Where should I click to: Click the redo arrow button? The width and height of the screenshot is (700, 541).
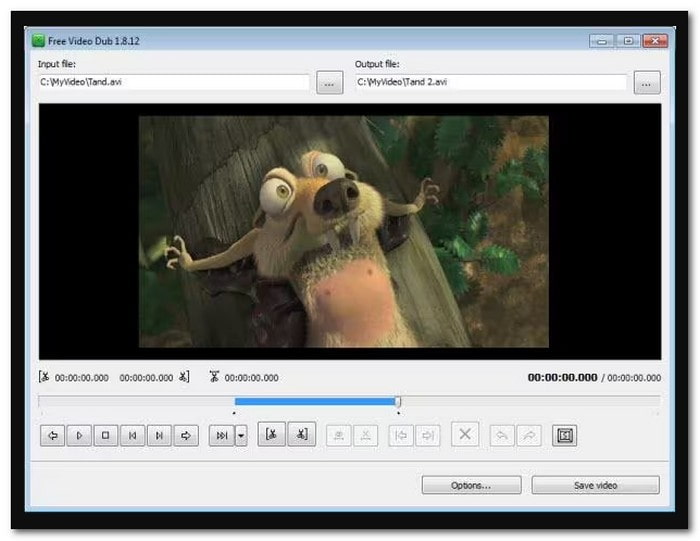click(529, 435)
